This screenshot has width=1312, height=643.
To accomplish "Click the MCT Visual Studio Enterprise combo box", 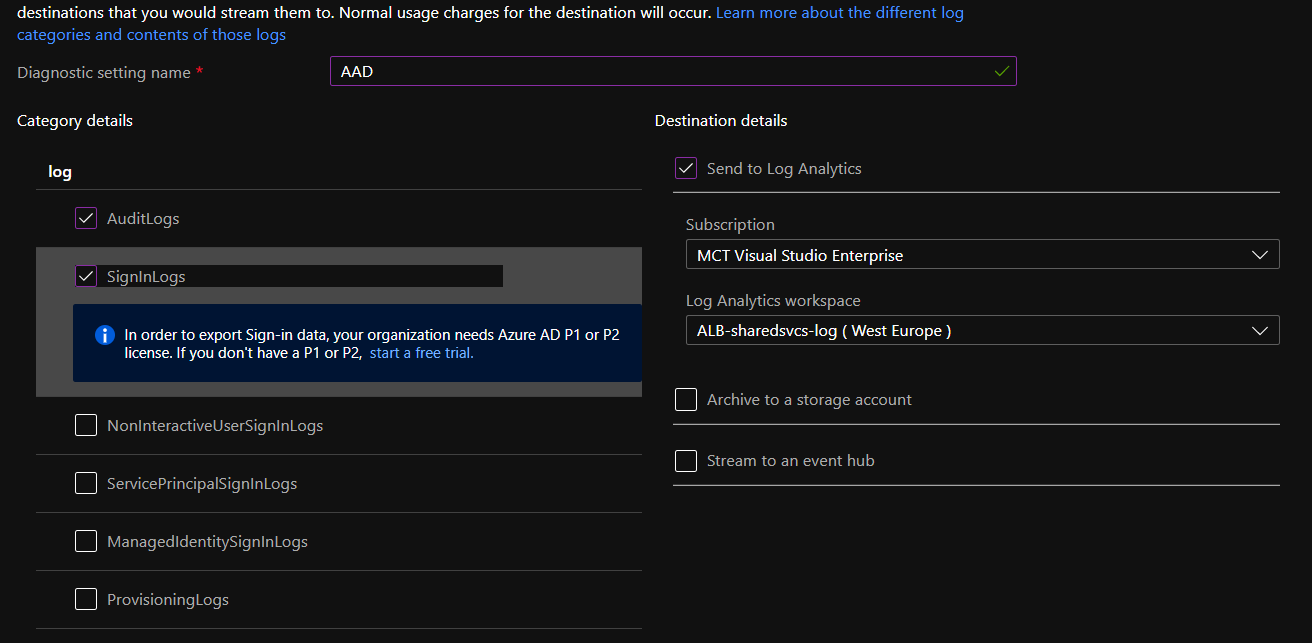I will (981, 254).
